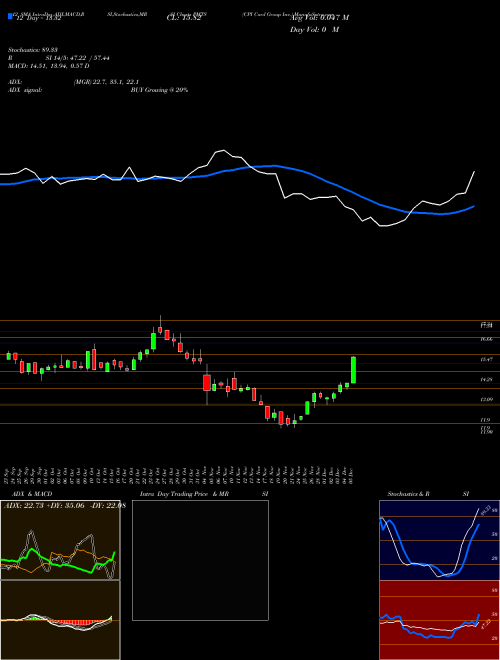The width and height of the screenshot is (500, 660).
Task: Click the 13.09 price axis label
Action: tap(487, 399)
